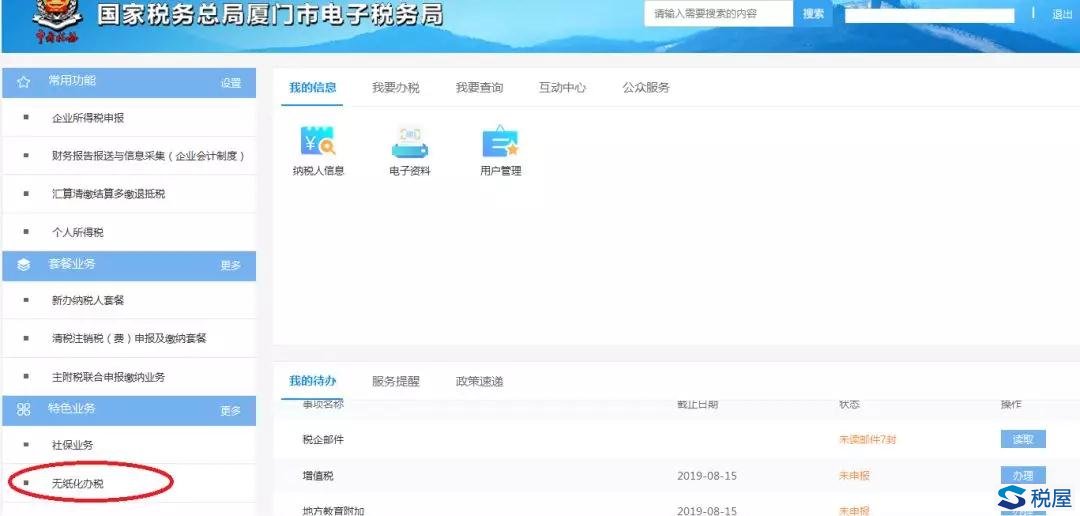Open the 电子资料 icon
Screen dimensions: 1080x516
point(409,143)
